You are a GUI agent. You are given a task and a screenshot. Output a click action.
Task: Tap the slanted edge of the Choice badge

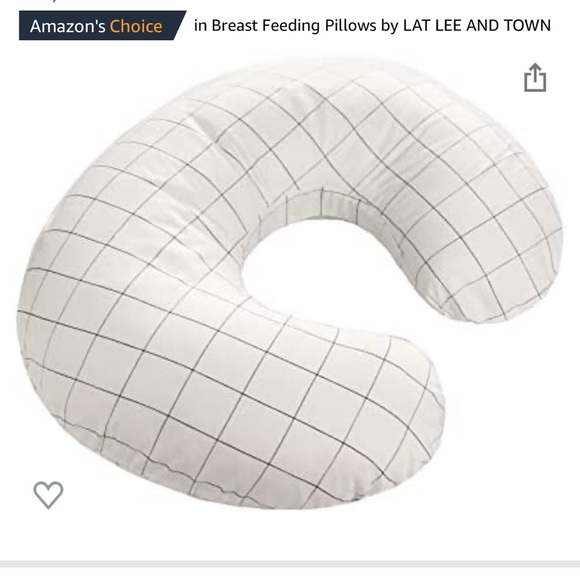point(179,26)
